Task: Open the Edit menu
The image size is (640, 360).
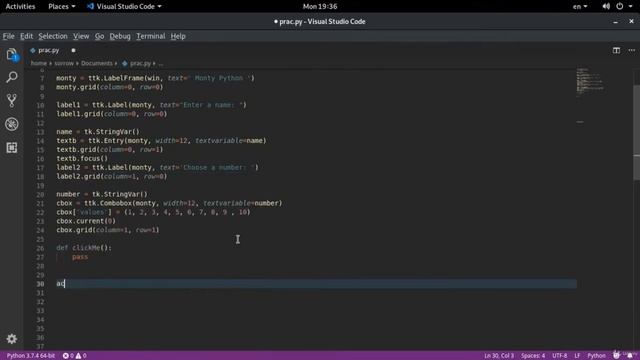Action: click(27, 36)
